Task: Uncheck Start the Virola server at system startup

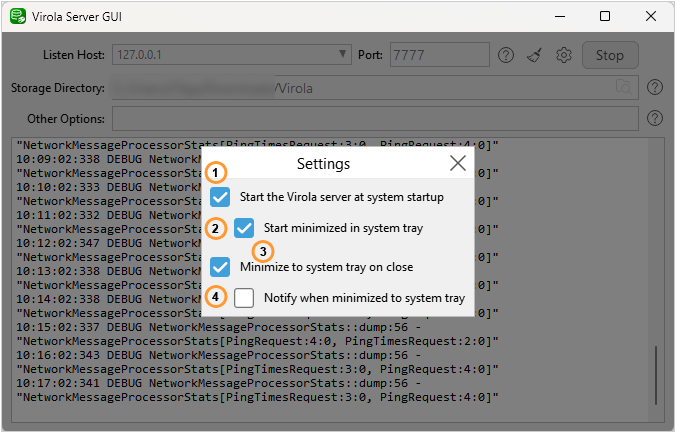Action: click(x=220, y=197)
